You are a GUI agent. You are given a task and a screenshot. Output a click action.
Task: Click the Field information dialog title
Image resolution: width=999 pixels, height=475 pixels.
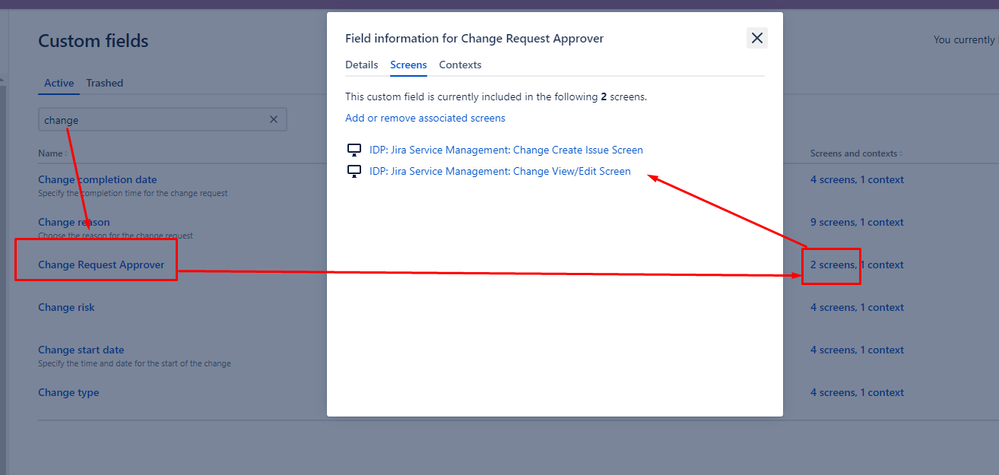point(475,39)
